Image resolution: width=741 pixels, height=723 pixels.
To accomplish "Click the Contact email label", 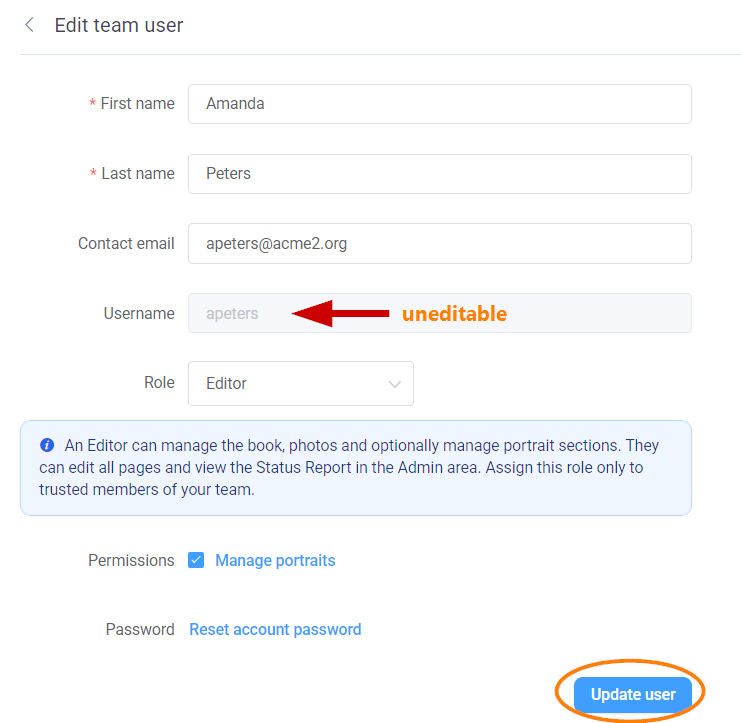I will (x=126, y=244).
